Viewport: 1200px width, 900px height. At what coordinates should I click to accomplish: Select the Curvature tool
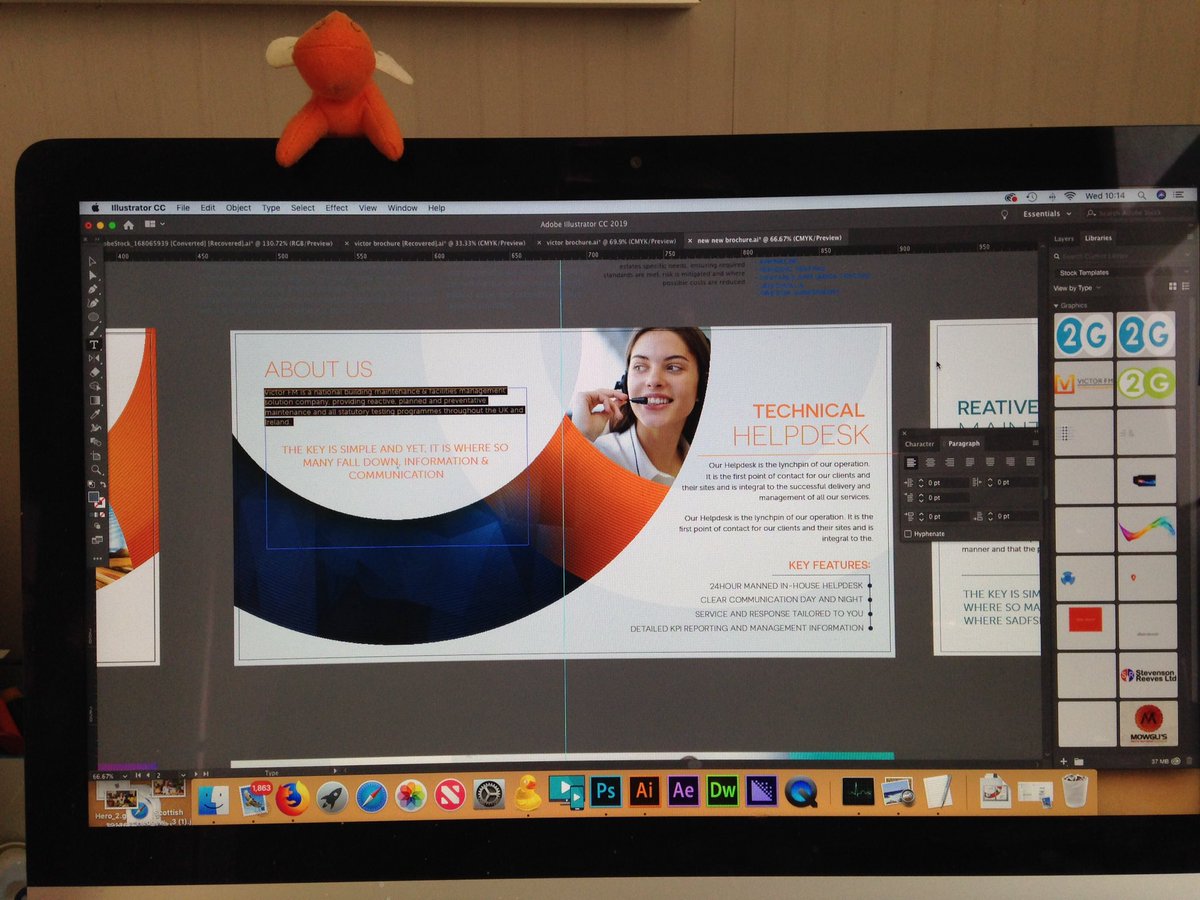[93, 302]
